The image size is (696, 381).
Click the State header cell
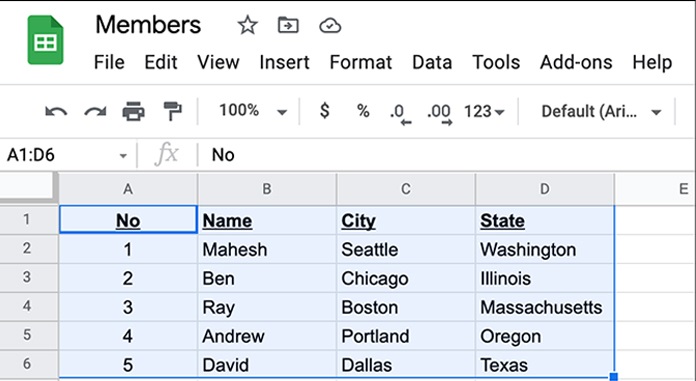pos(545,220)
